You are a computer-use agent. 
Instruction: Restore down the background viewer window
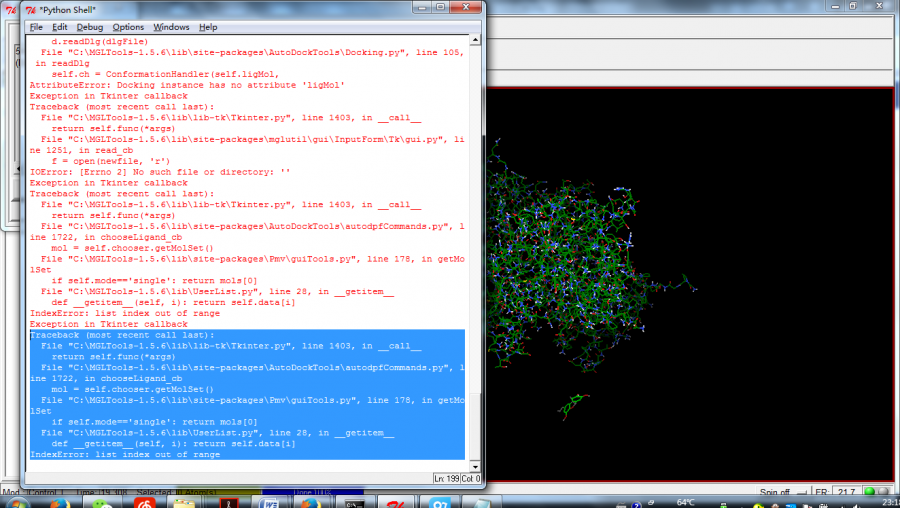point(854,6)
